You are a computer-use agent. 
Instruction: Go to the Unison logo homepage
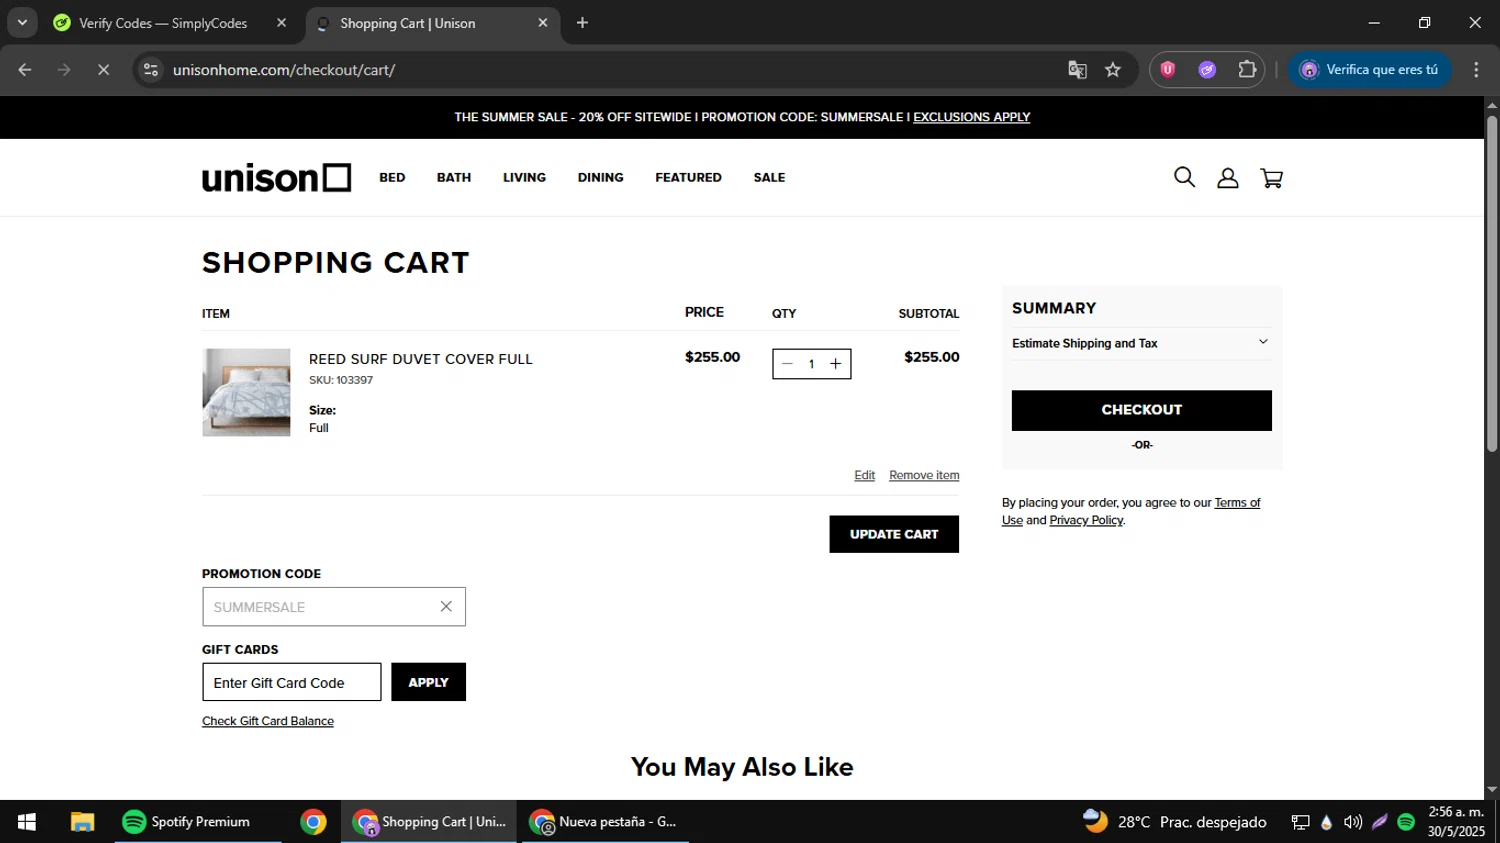pos(277,178)
